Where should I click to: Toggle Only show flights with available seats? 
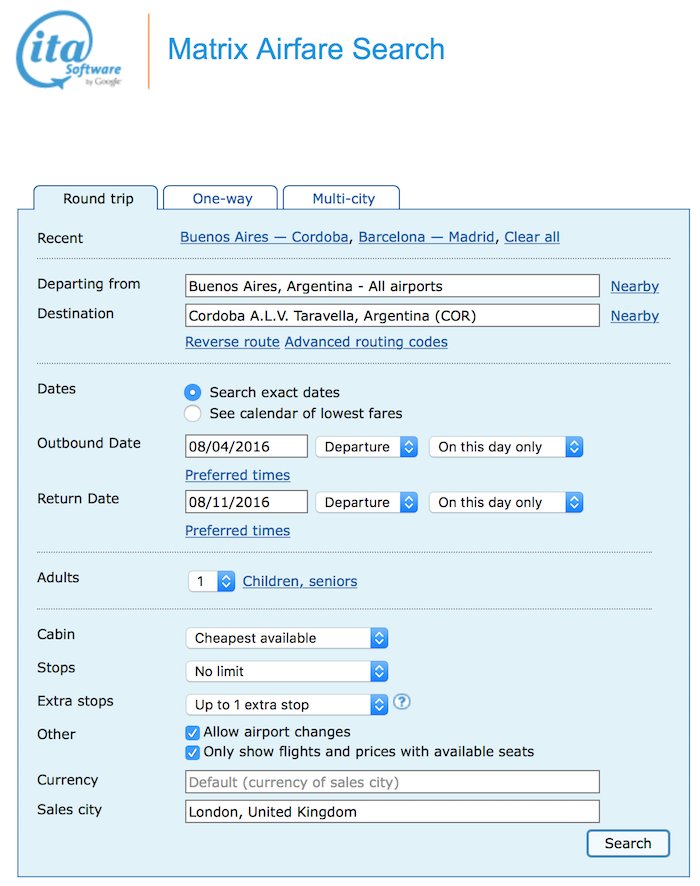click(192, 752)
